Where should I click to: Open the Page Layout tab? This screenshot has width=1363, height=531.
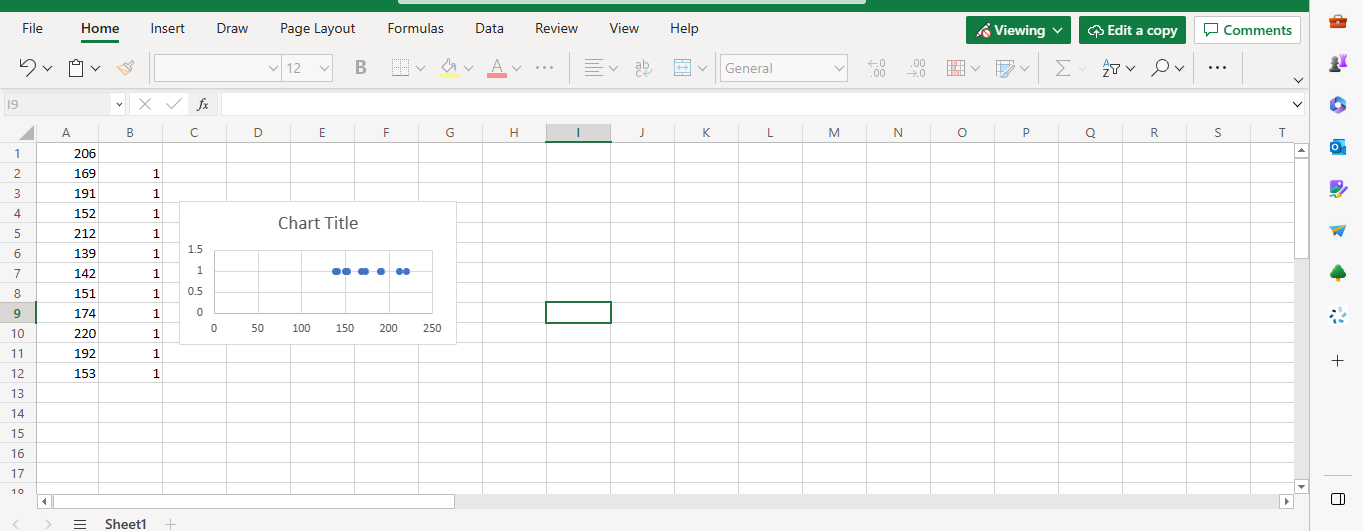click(x=318, y=29)
